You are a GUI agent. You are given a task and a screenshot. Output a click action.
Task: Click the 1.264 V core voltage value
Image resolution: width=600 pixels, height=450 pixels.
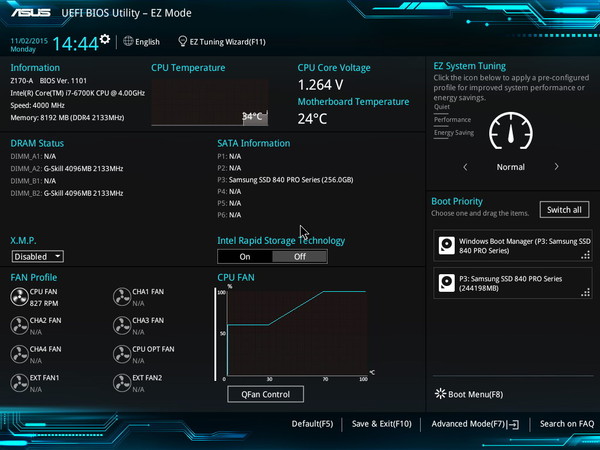(321, 85)
